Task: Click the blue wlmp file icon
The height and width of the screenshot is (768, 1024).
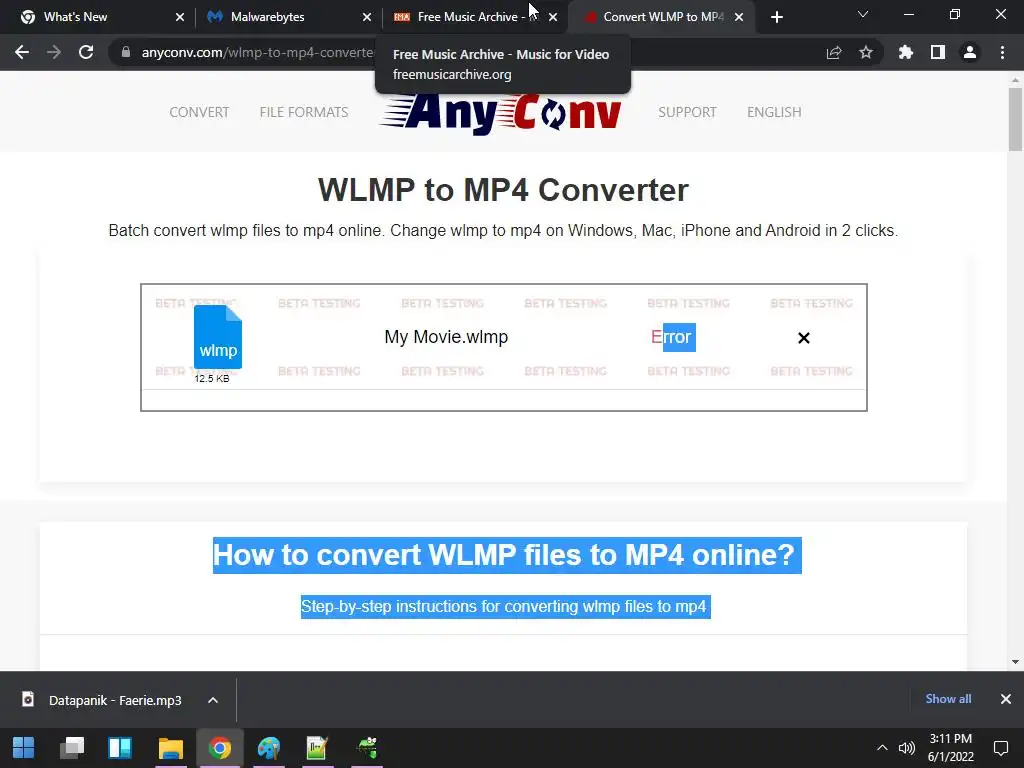Action: tap(217, 338)
